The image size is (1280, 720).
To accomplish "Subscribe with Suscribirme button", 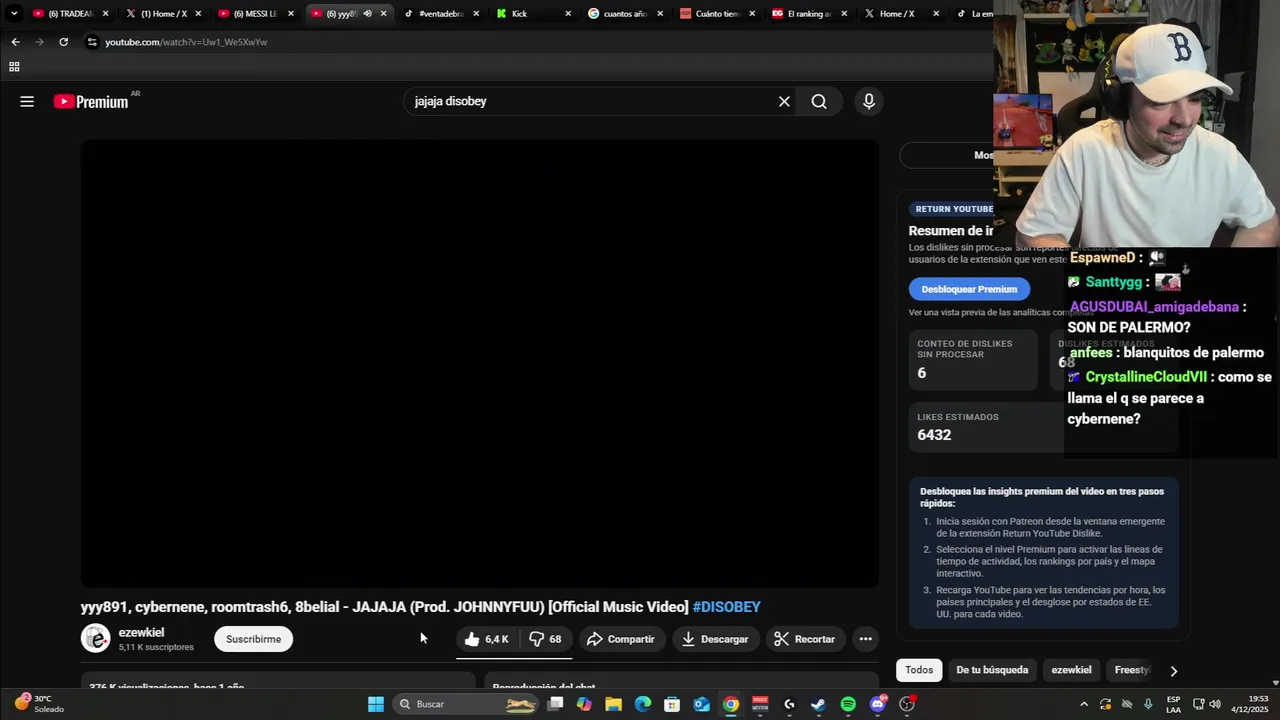I will click(253, 639).
